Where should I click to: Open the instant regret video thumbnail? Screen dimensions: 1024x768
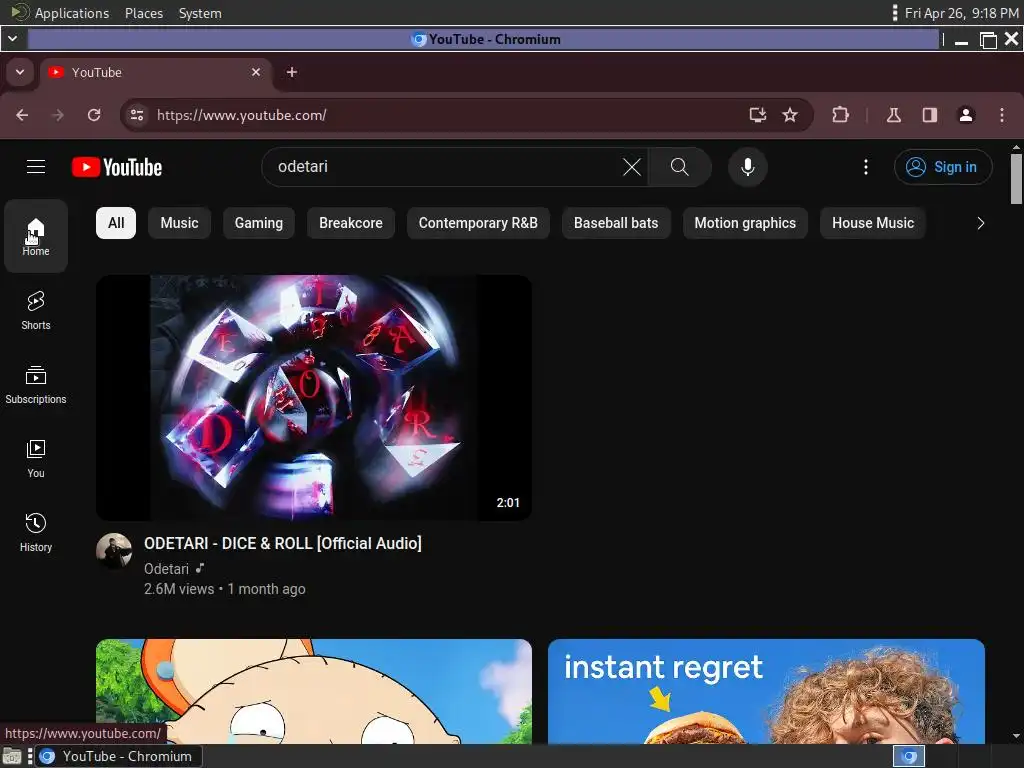point(766,691)
